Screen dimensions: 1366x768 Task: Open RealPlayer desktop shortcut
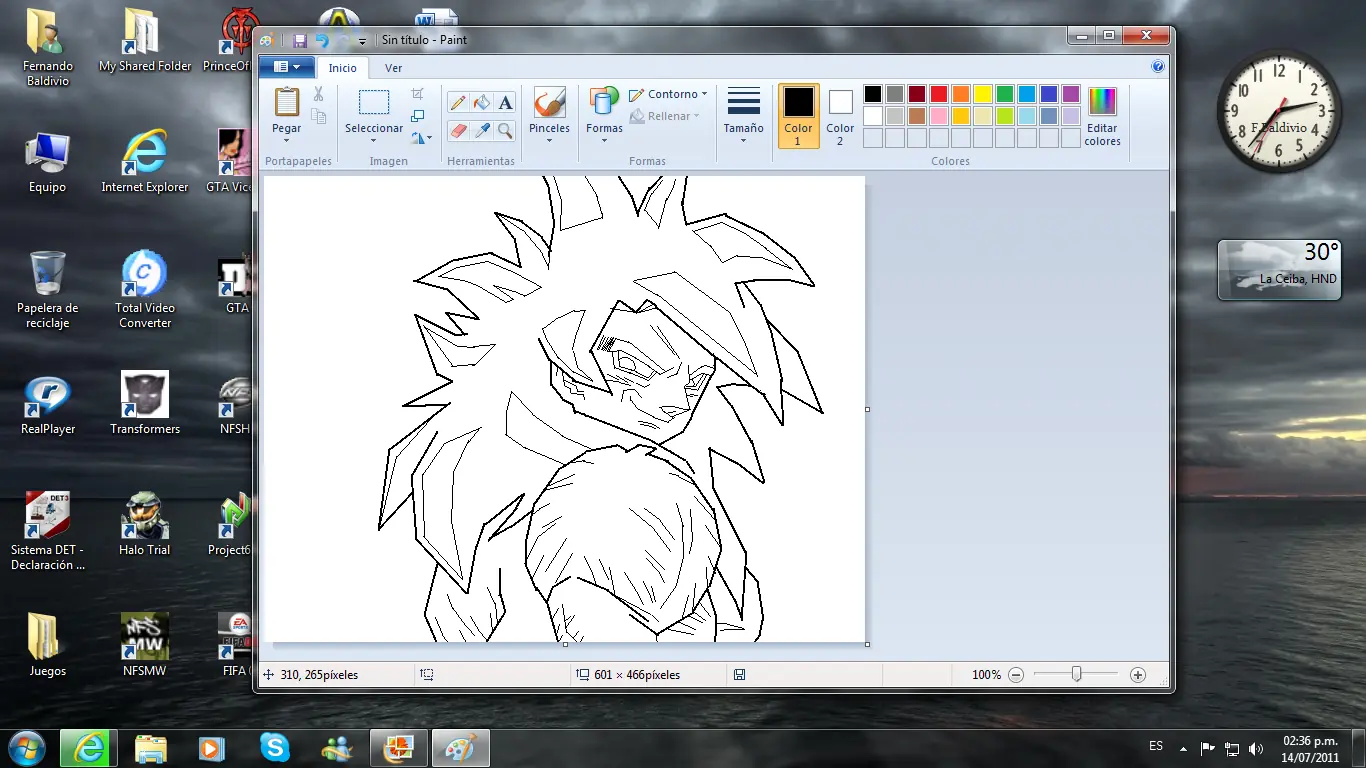pos(47,404)
